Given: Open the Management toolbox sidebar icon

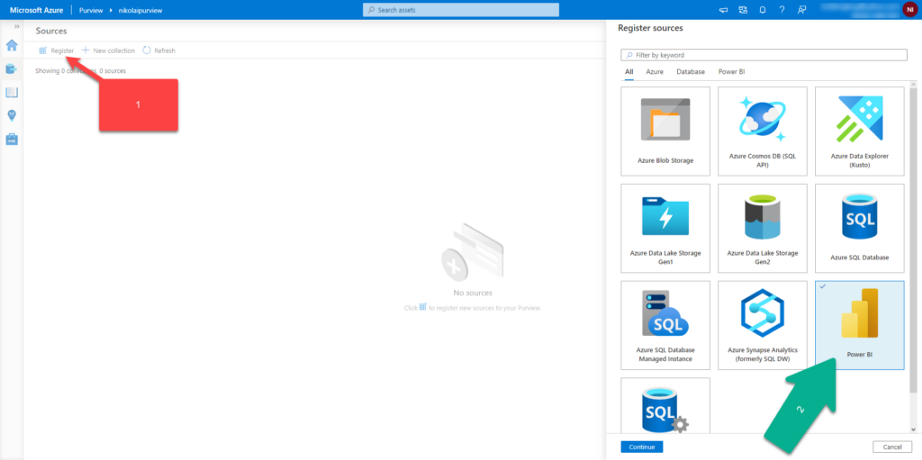Looking at the screenshot, I should click(11, 139).
